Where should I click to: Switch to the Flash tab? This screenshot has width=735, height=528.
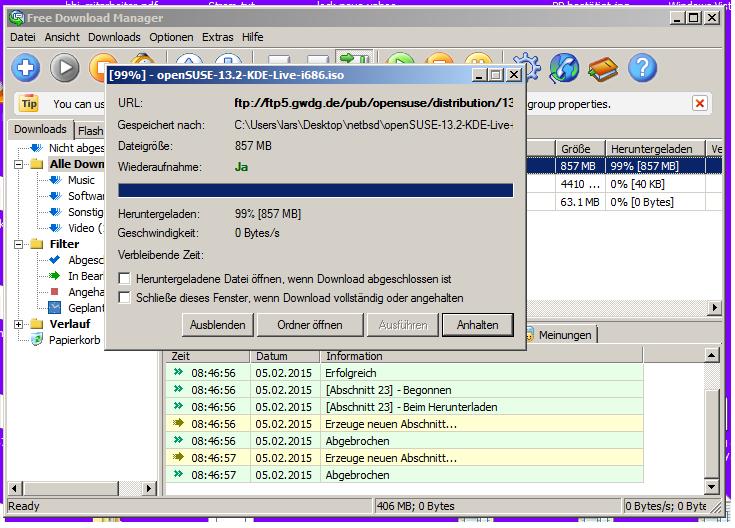pos(90,131)
